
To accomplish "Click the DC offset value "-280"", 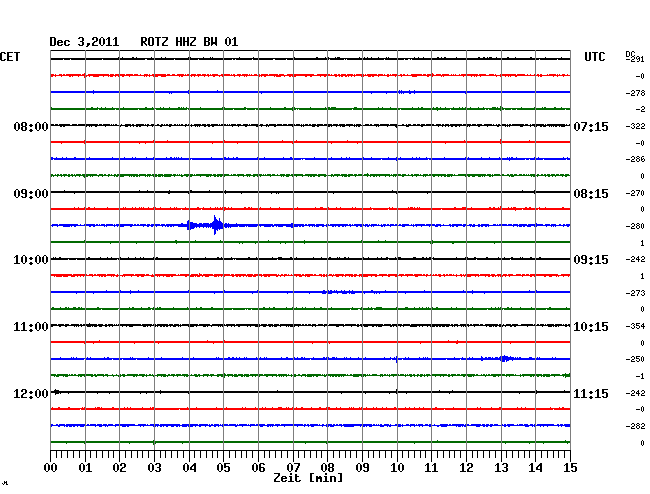I will click(x=635, y=226).
